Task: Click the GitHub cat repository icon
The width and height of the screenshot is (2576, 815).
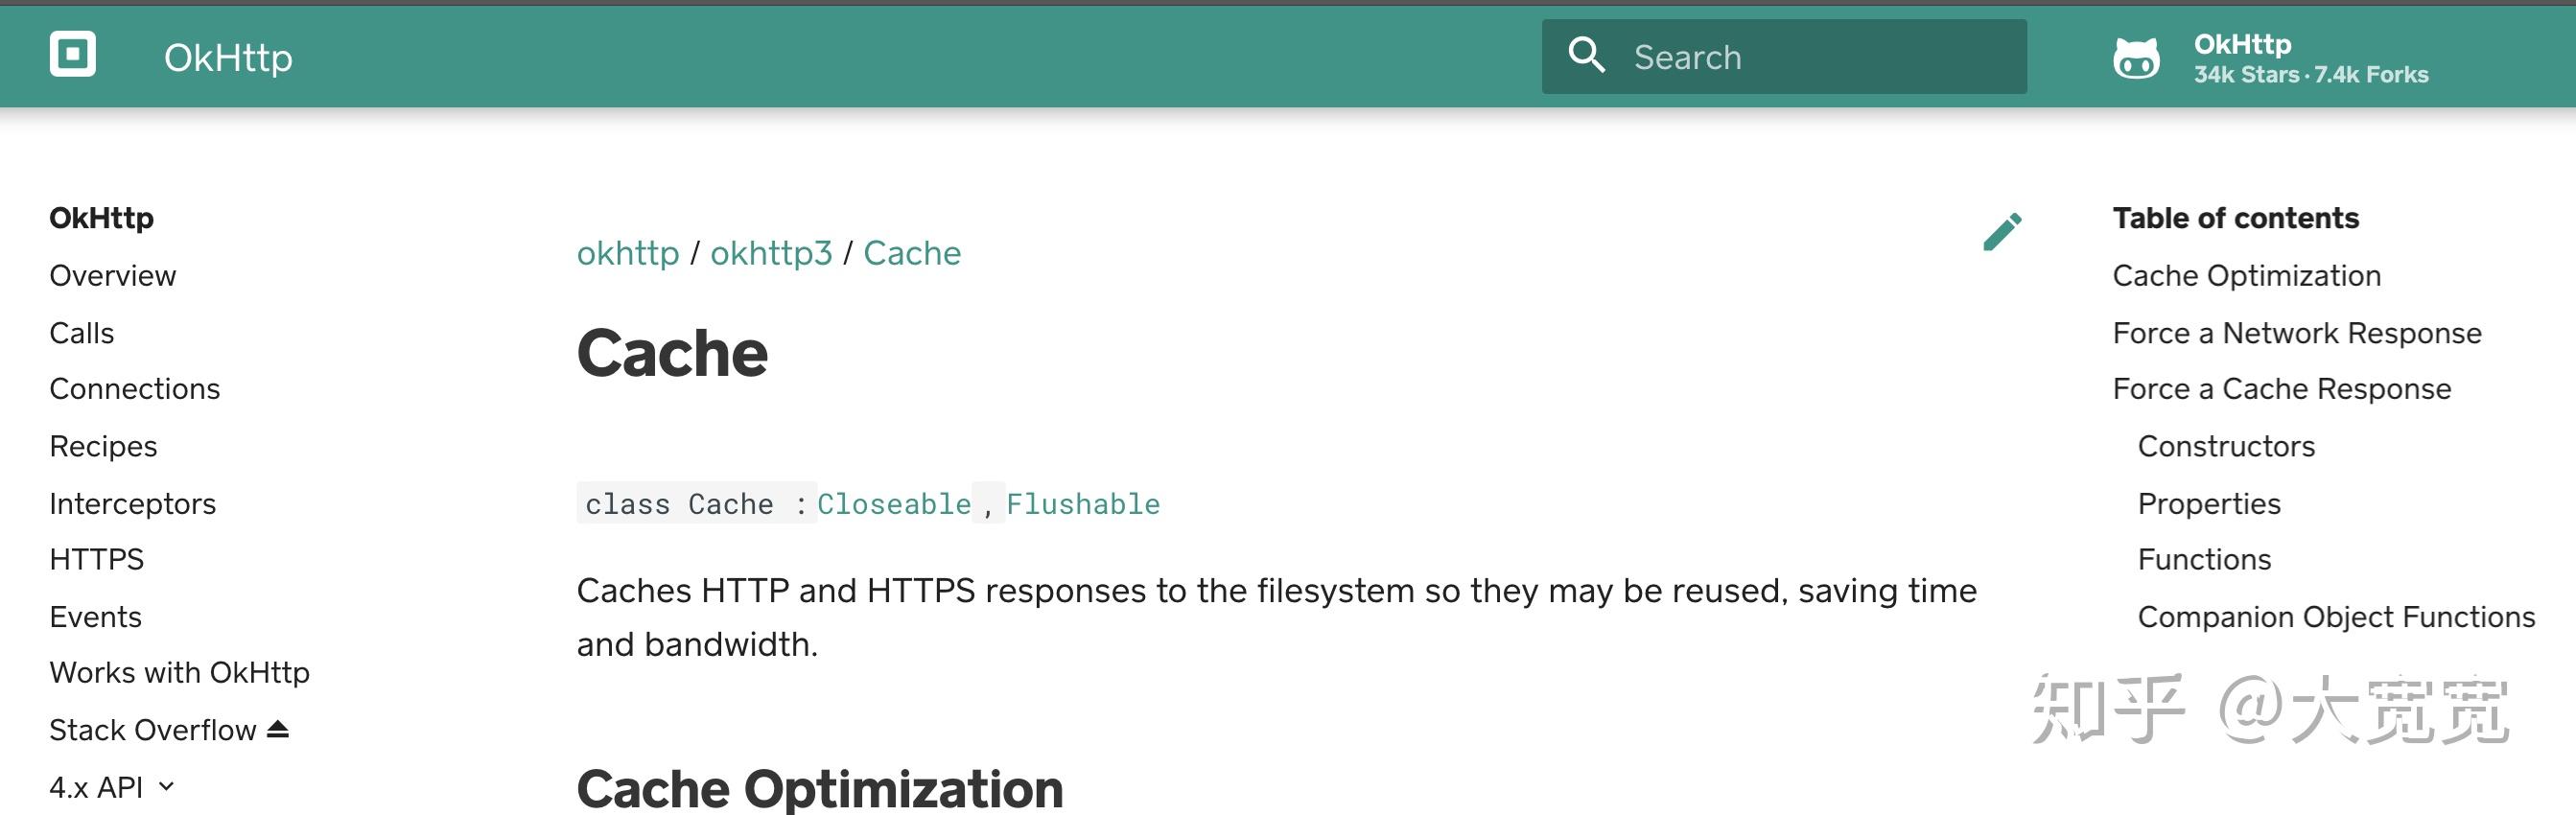Action: pos(2136,58)
